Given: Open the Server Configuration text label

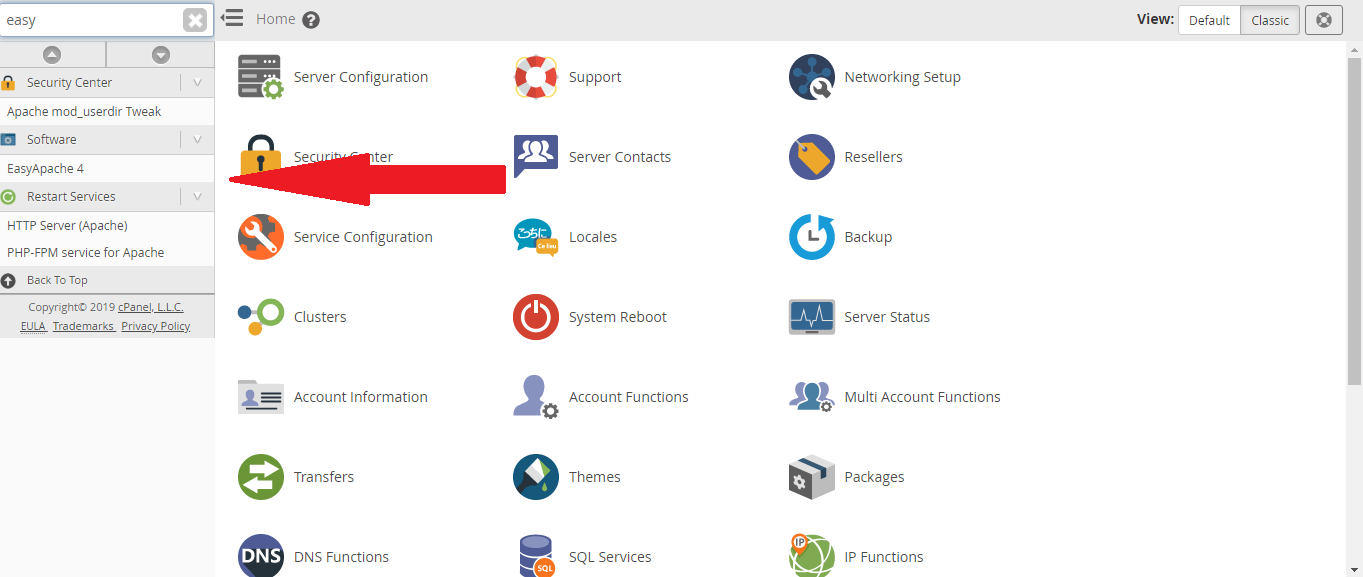Looking at the screenshot, I should [361, 77].
